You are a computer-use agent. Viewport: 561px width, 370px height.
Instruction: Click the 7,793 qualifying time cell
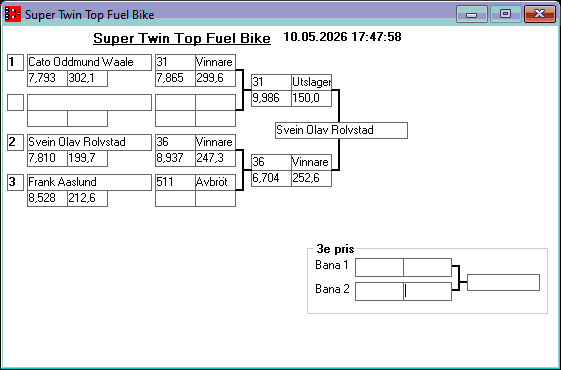click(47, 78)
